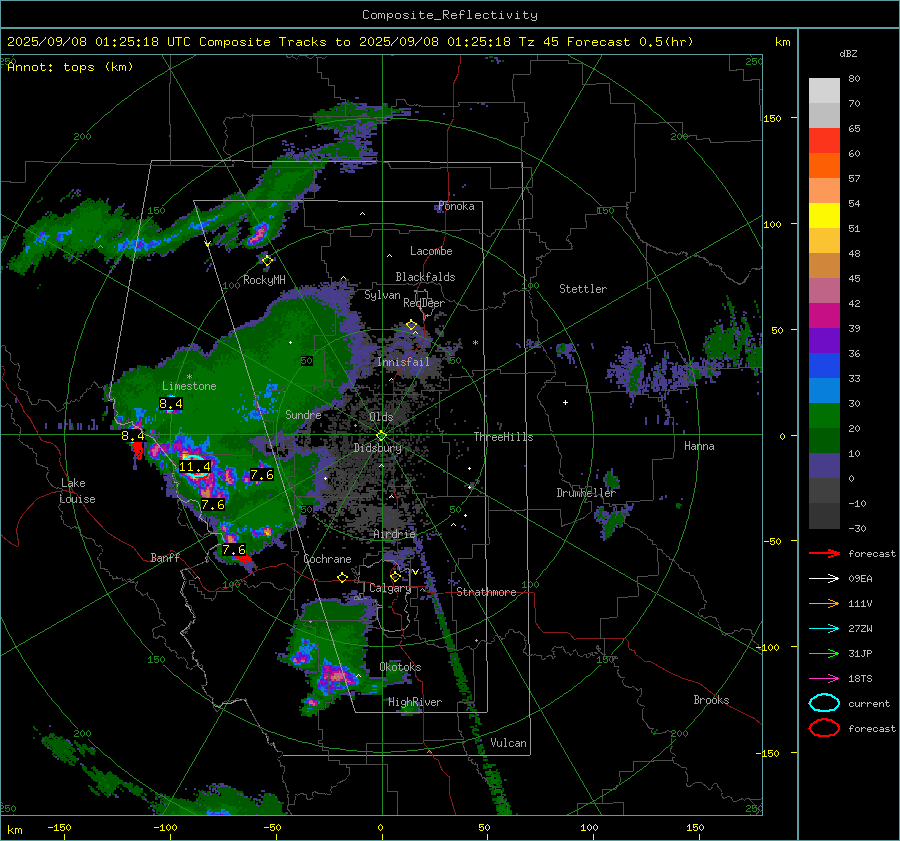The image size is (900, 841).
Task: Click the 11.4 storm top label
Action: 195,467
